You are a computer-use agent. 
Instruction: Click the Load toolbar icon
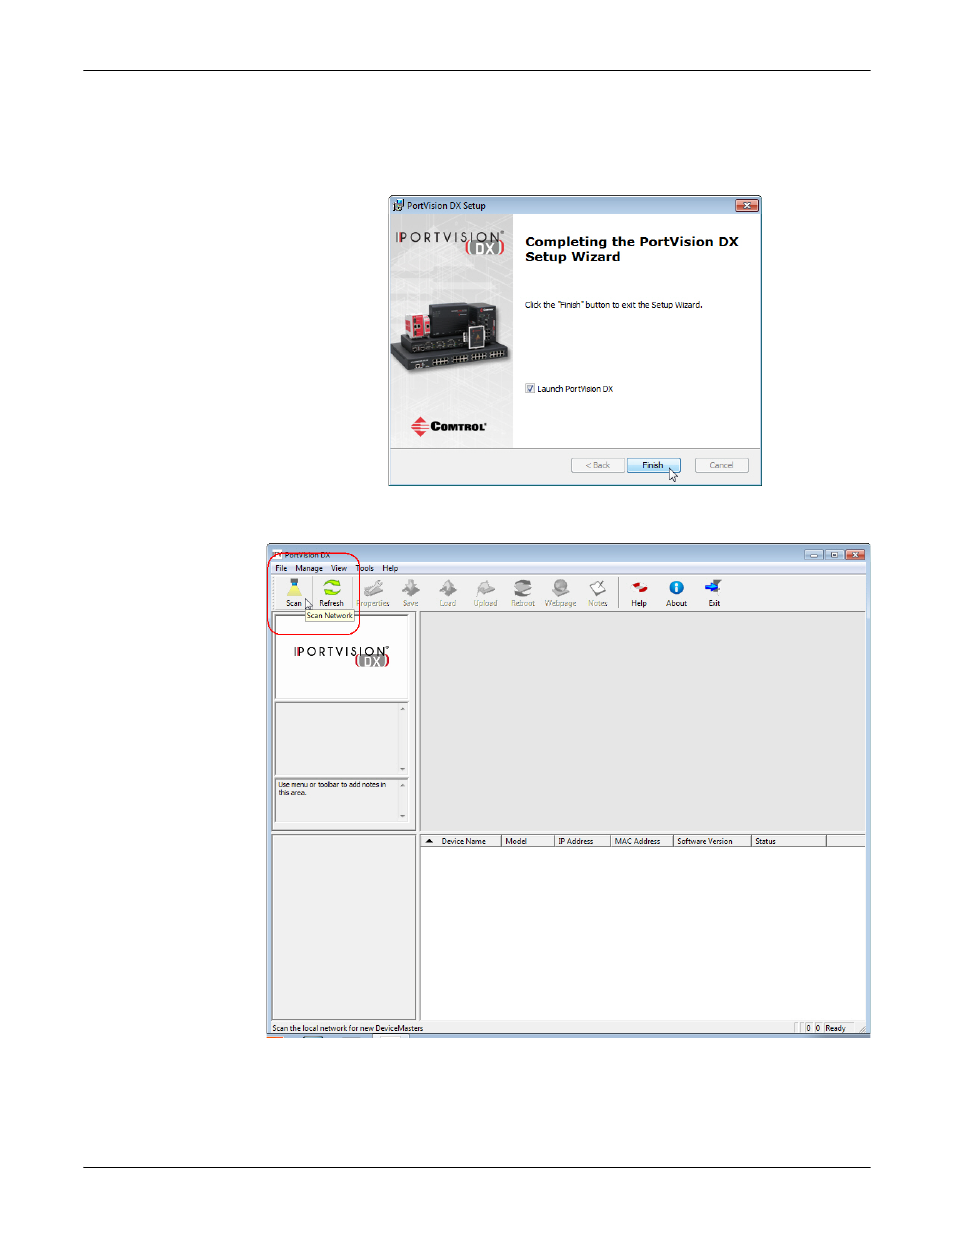[x=448, y=592]
